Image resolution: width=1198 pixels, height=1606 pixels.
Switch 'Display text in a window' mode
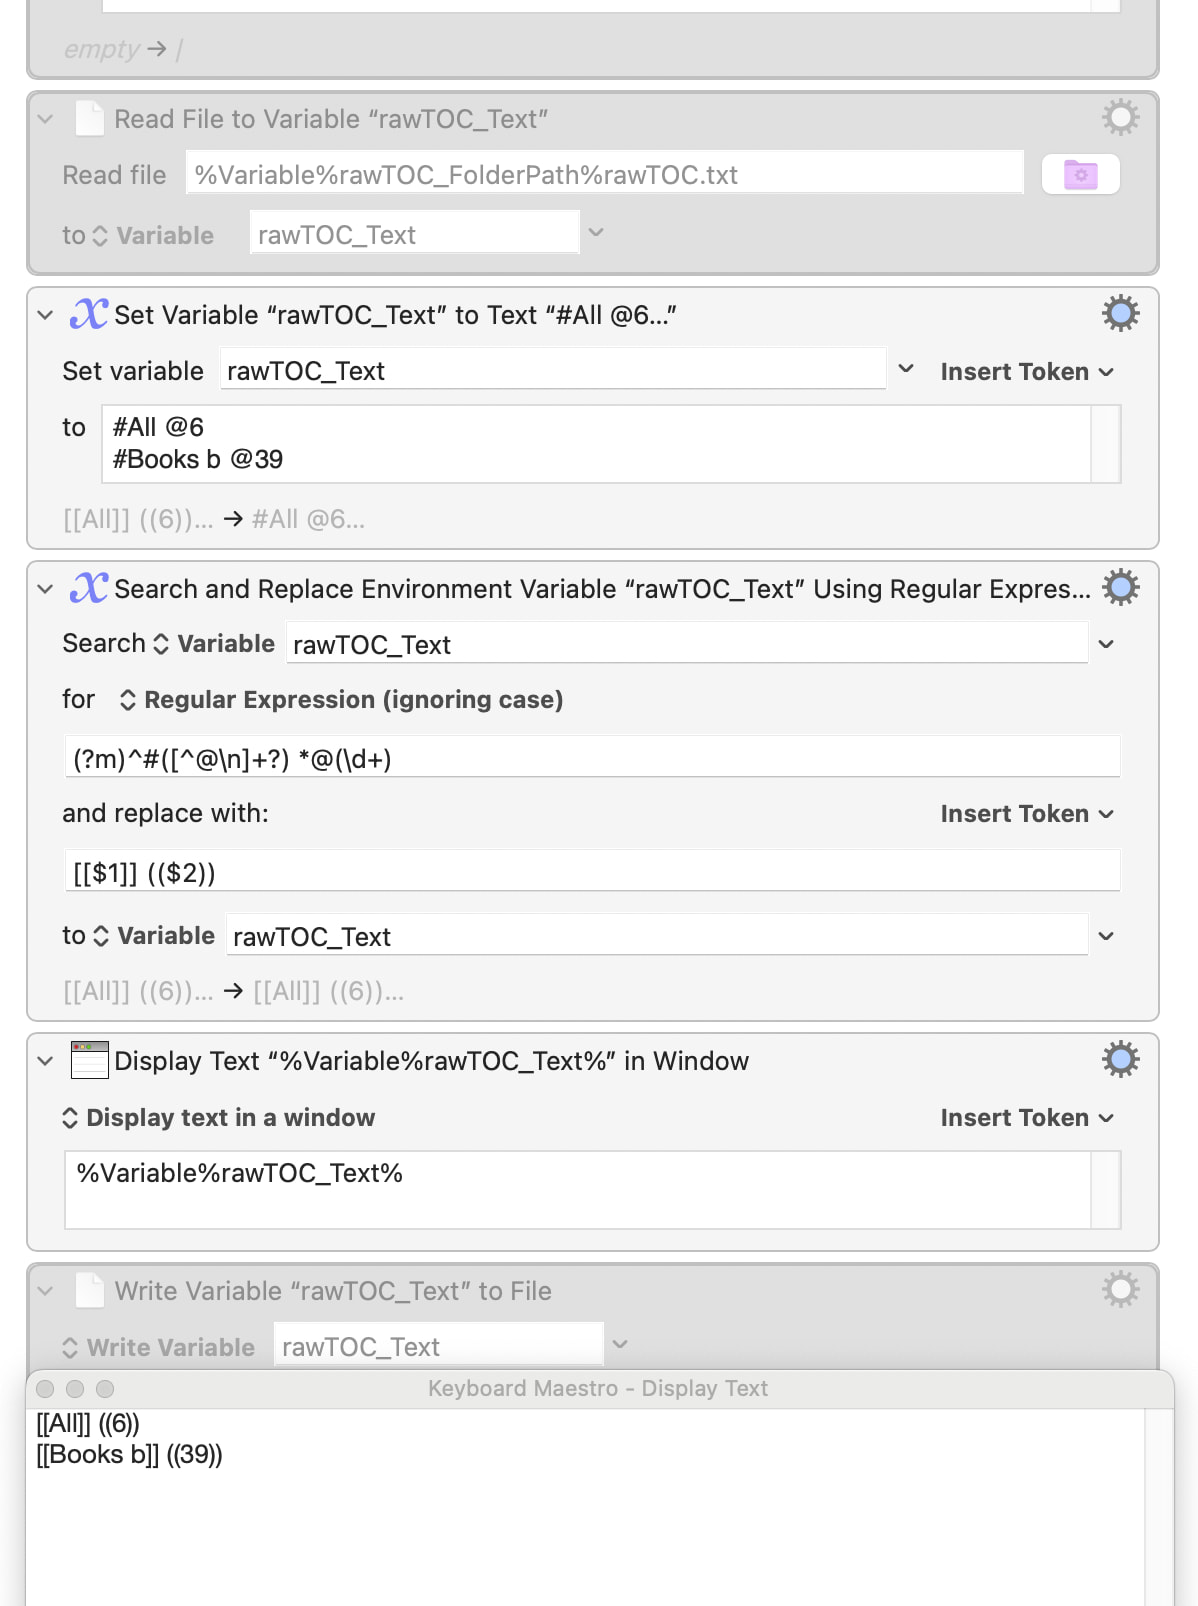point(218,1118)
